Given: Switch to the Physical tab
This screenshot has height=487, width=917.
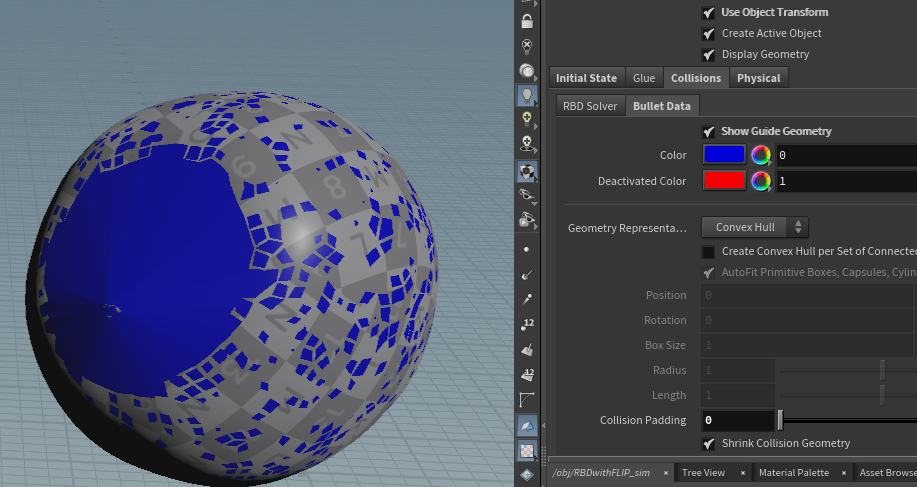Looking at the screenshot, I should [x=758, y=78].
